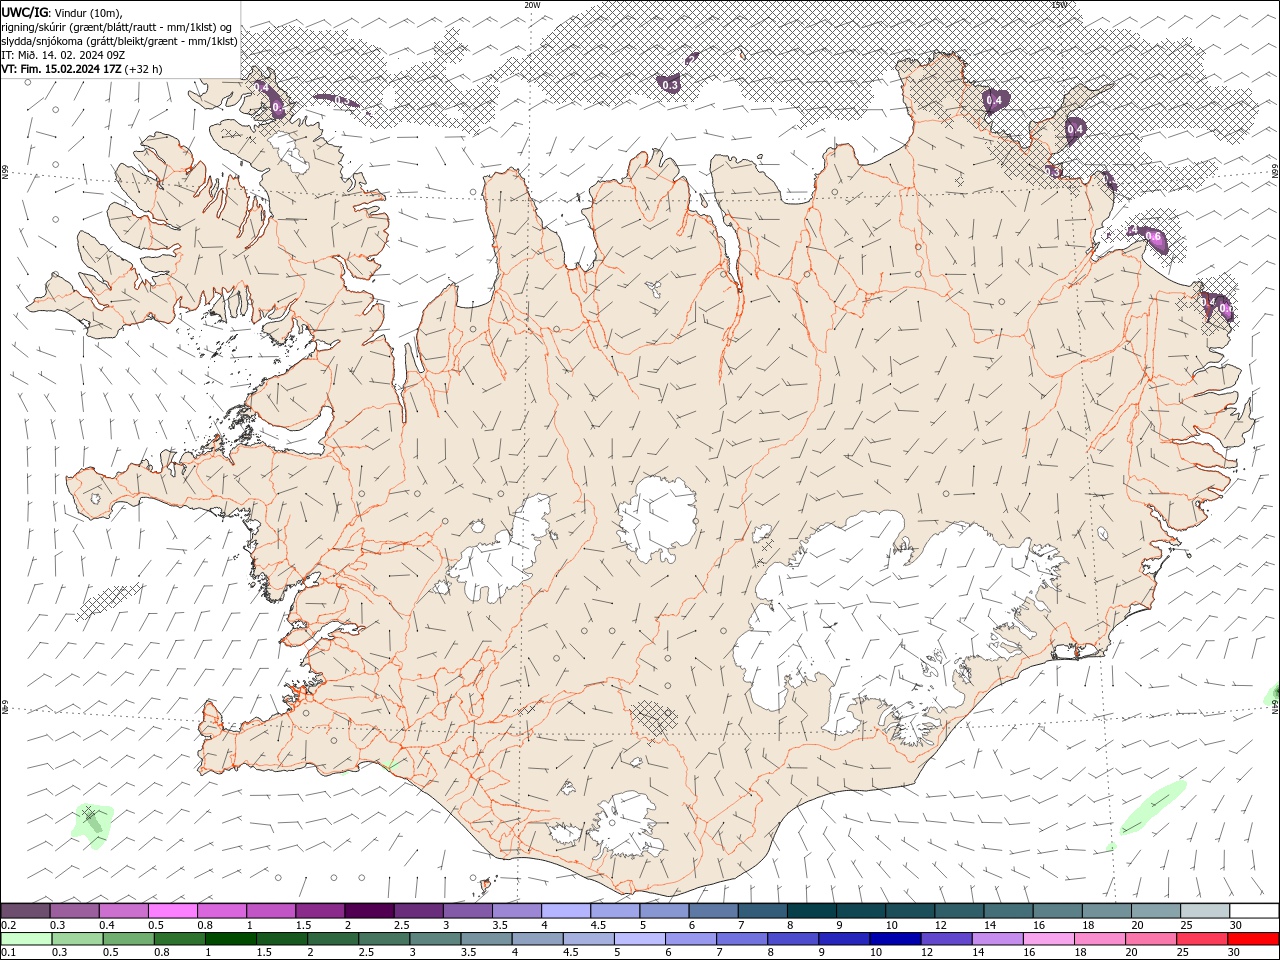Select the crimson 25 swatch in lower legend
Viewport: 1280px width, 960px height.
point(1201,939)
